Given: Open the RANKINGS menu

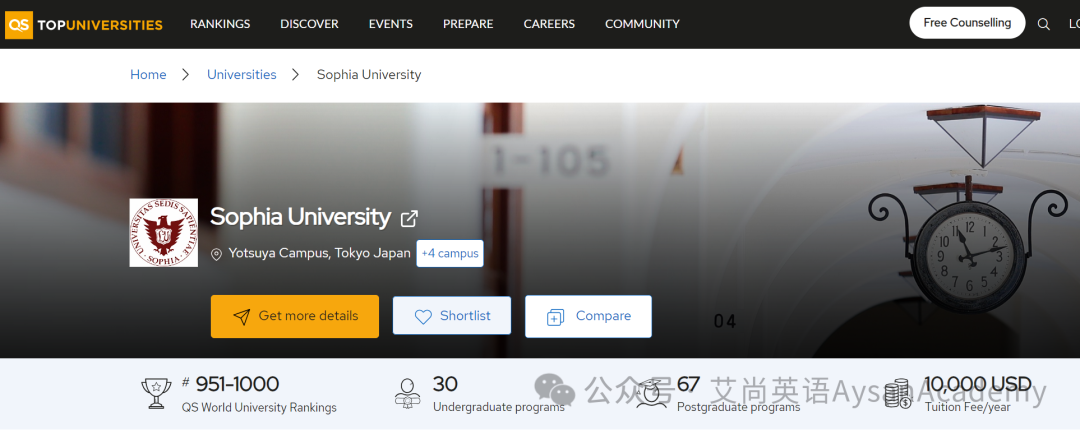Looking at the screenshot, I should point(220,24).
